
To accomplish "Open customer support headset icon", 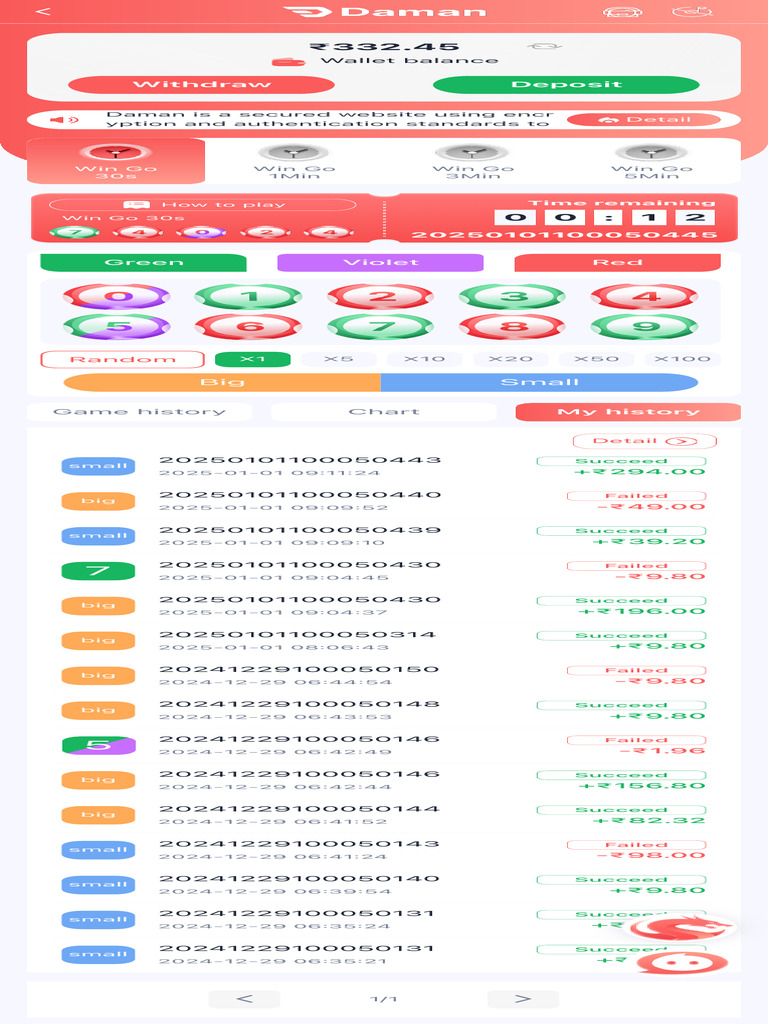I will point(622,12).
